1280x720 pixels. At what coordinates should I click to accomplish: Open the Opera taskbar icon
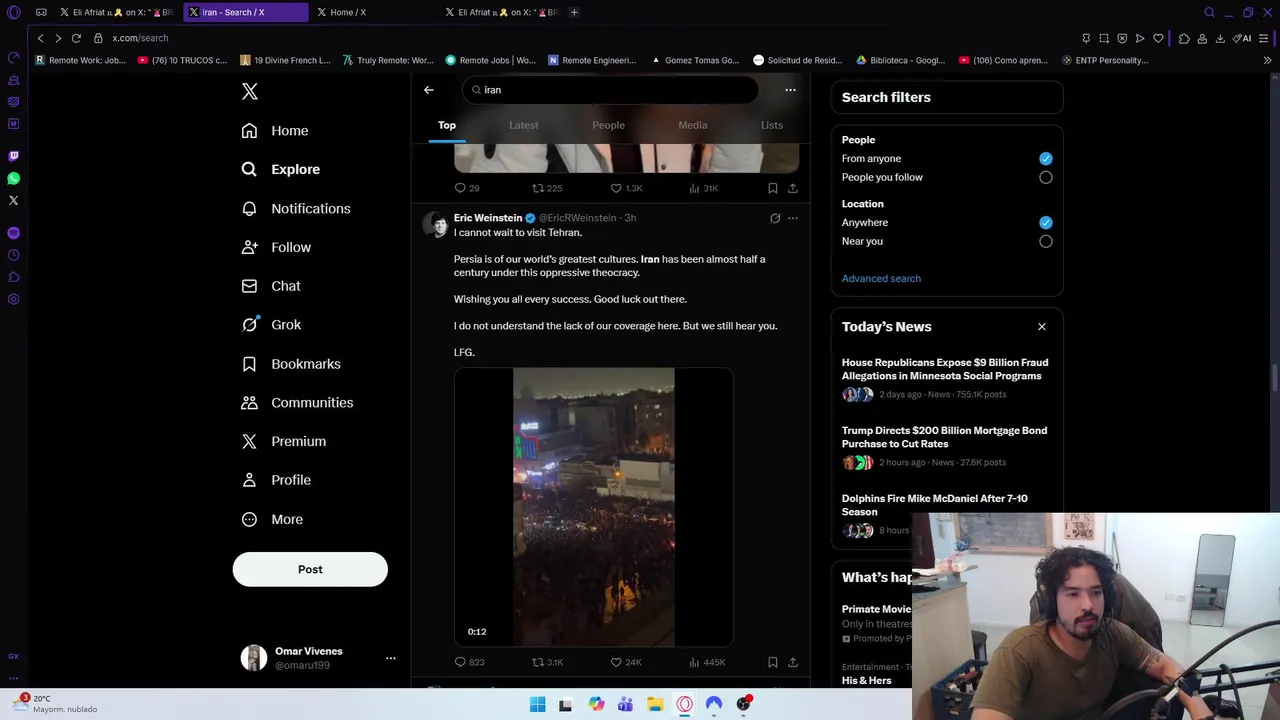click(684, 704)
